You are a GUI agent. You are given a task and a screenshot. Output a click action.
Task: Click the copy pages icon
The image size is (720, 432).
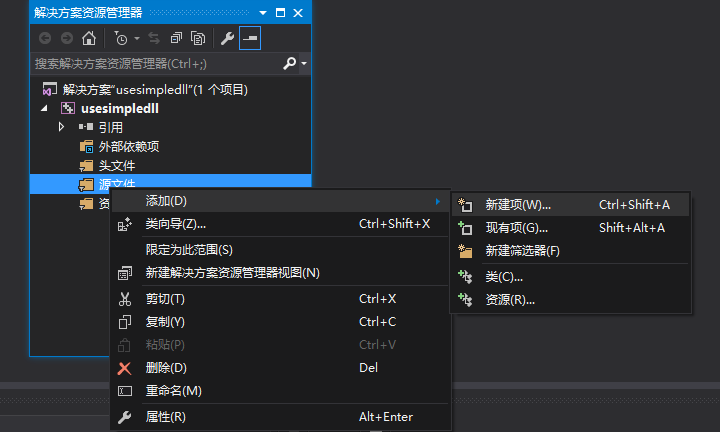click(x=124, y=322)
